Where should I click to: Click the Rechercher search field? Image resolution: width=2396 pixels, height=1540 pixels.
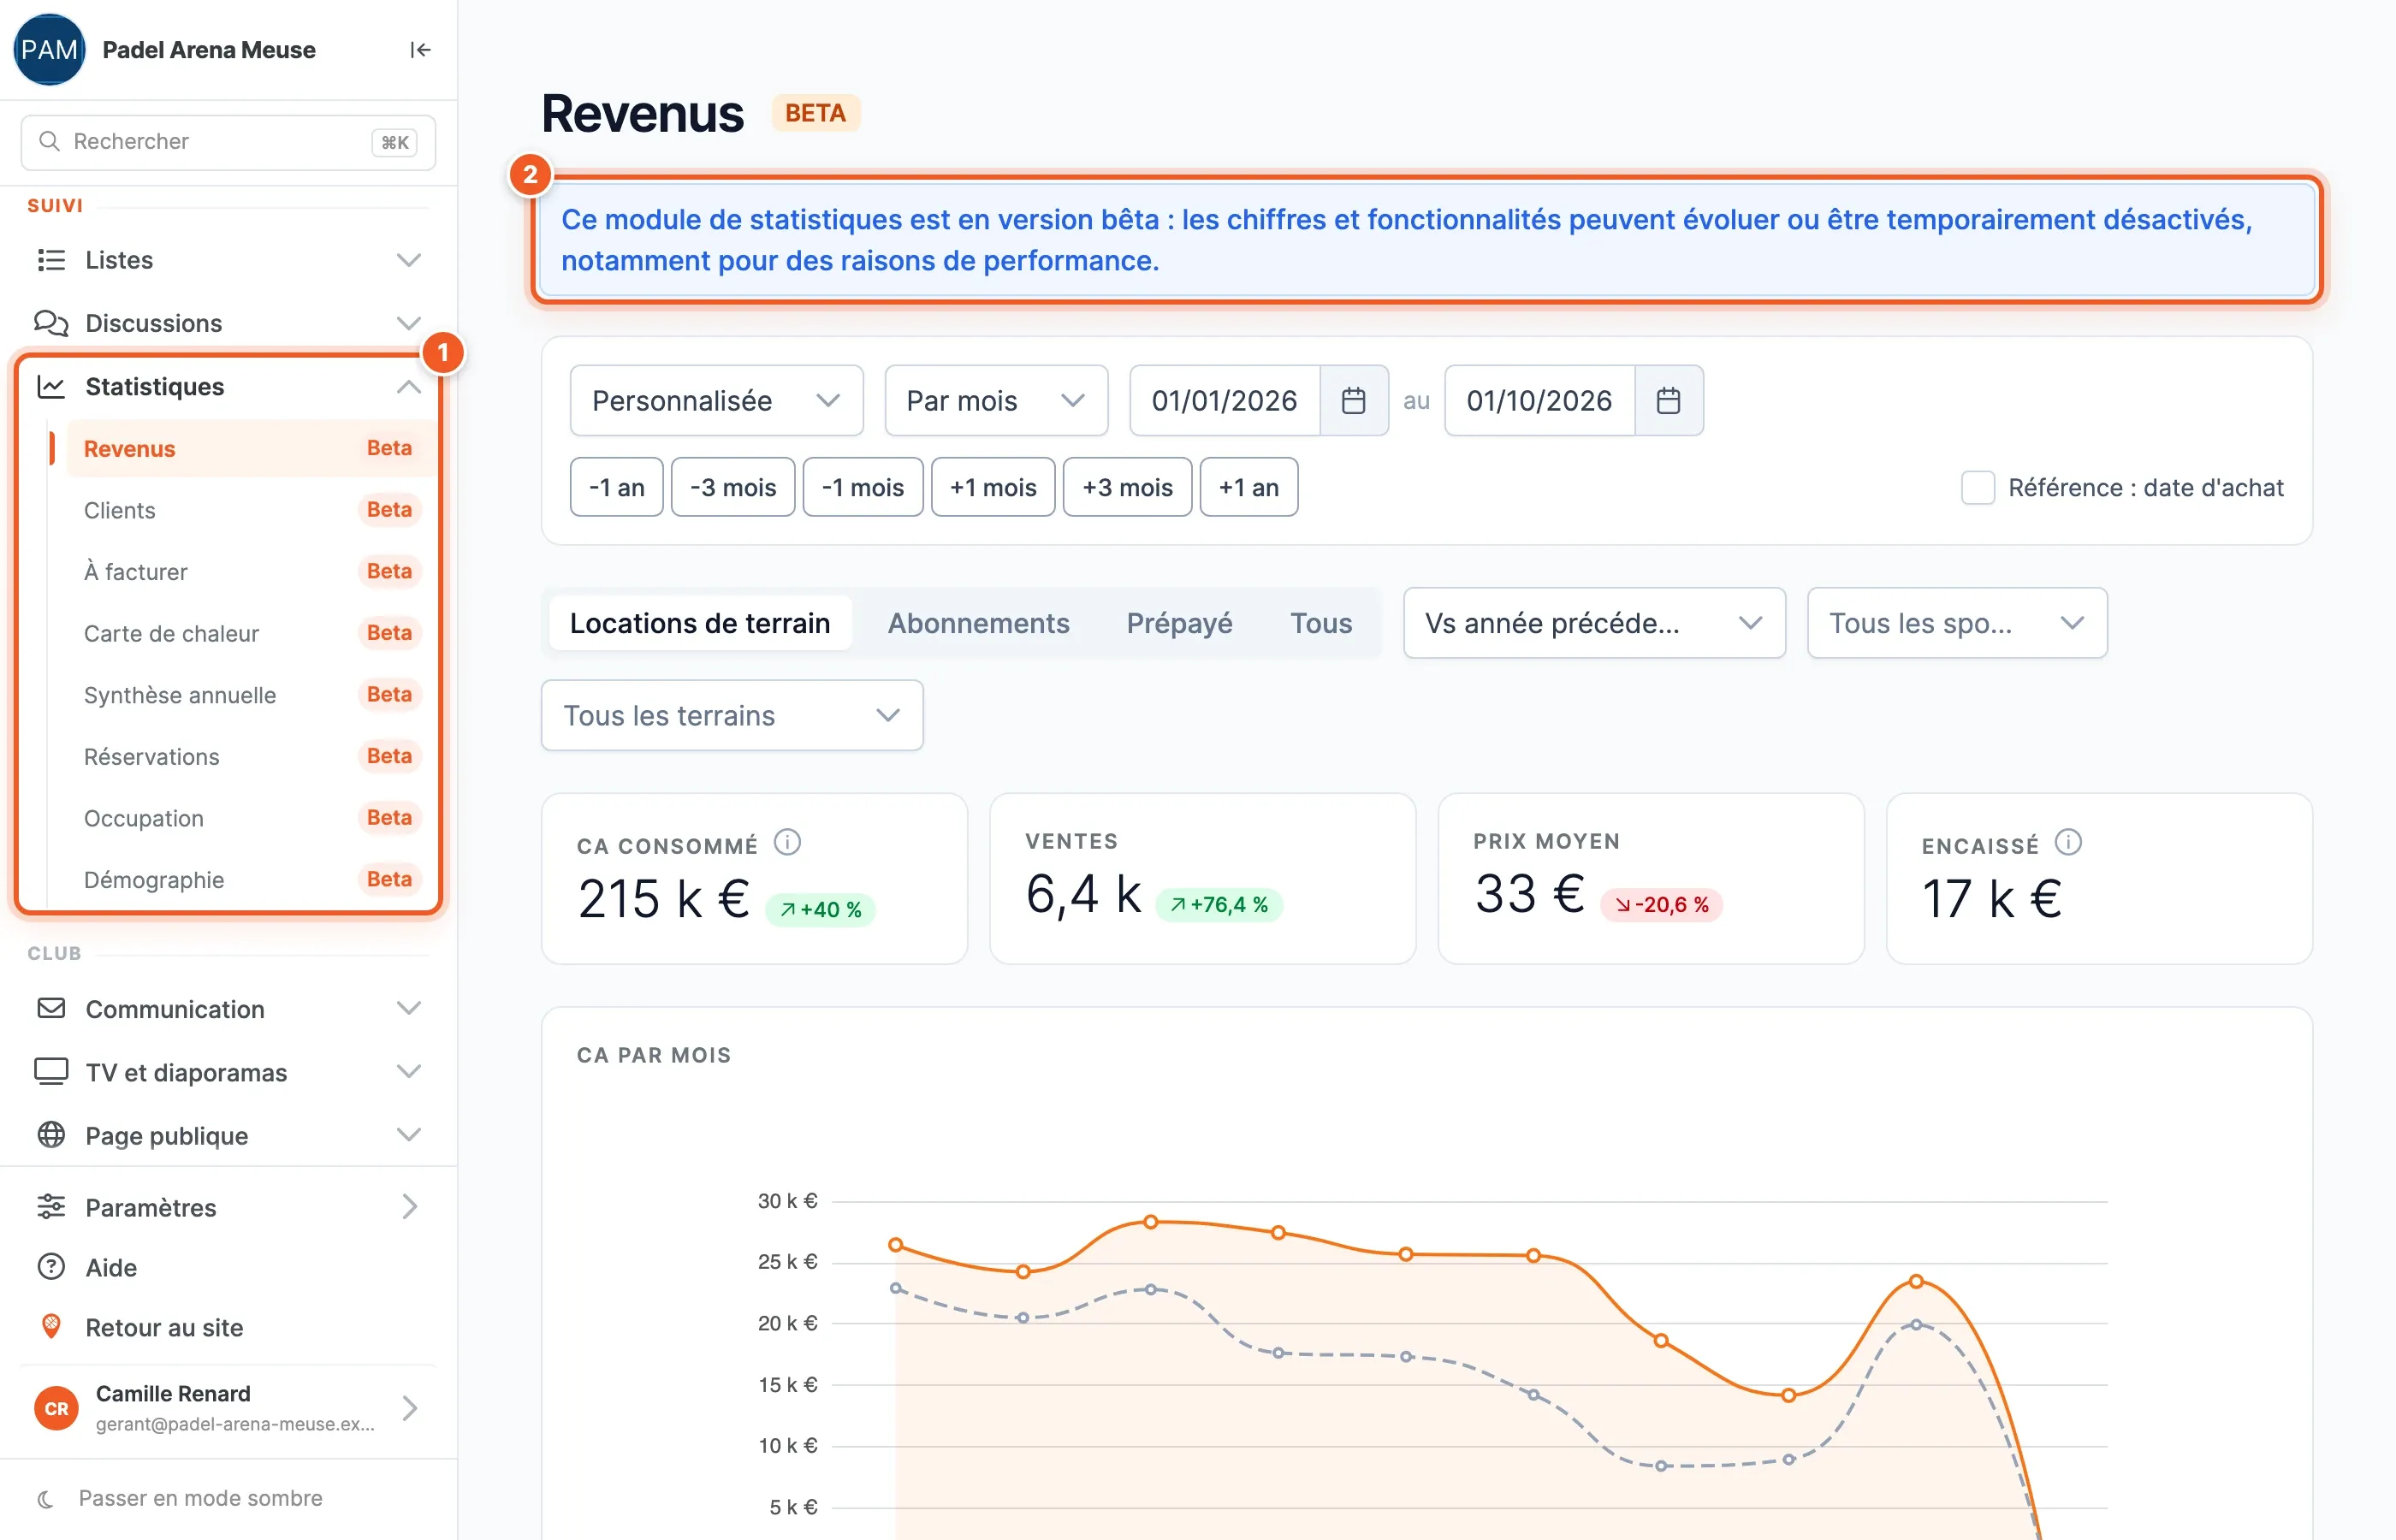pos(228,142)
